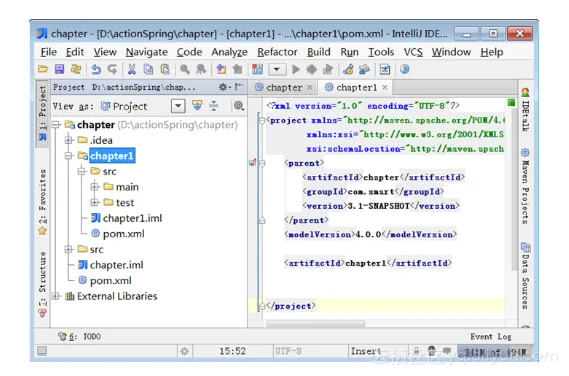Click the Replace toolbar icon
This screenshot has height=376, width=569.
pyautogui.click(x=201, y=69)
